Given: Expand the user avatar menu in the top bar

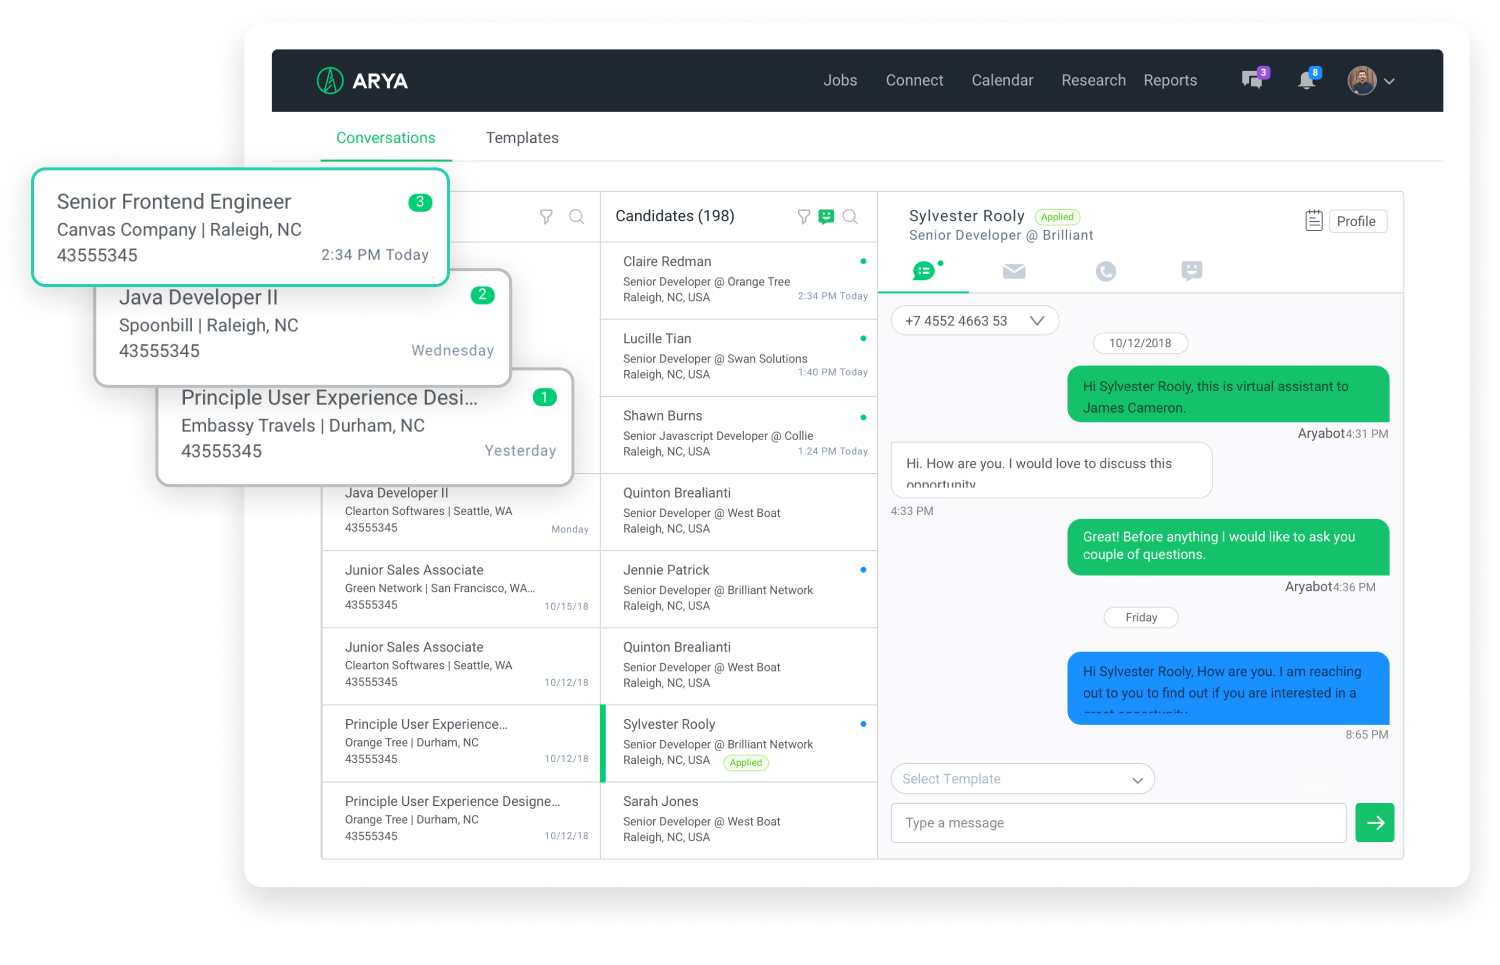Looking at the screenshot, I should click(x=1371, y=80).
